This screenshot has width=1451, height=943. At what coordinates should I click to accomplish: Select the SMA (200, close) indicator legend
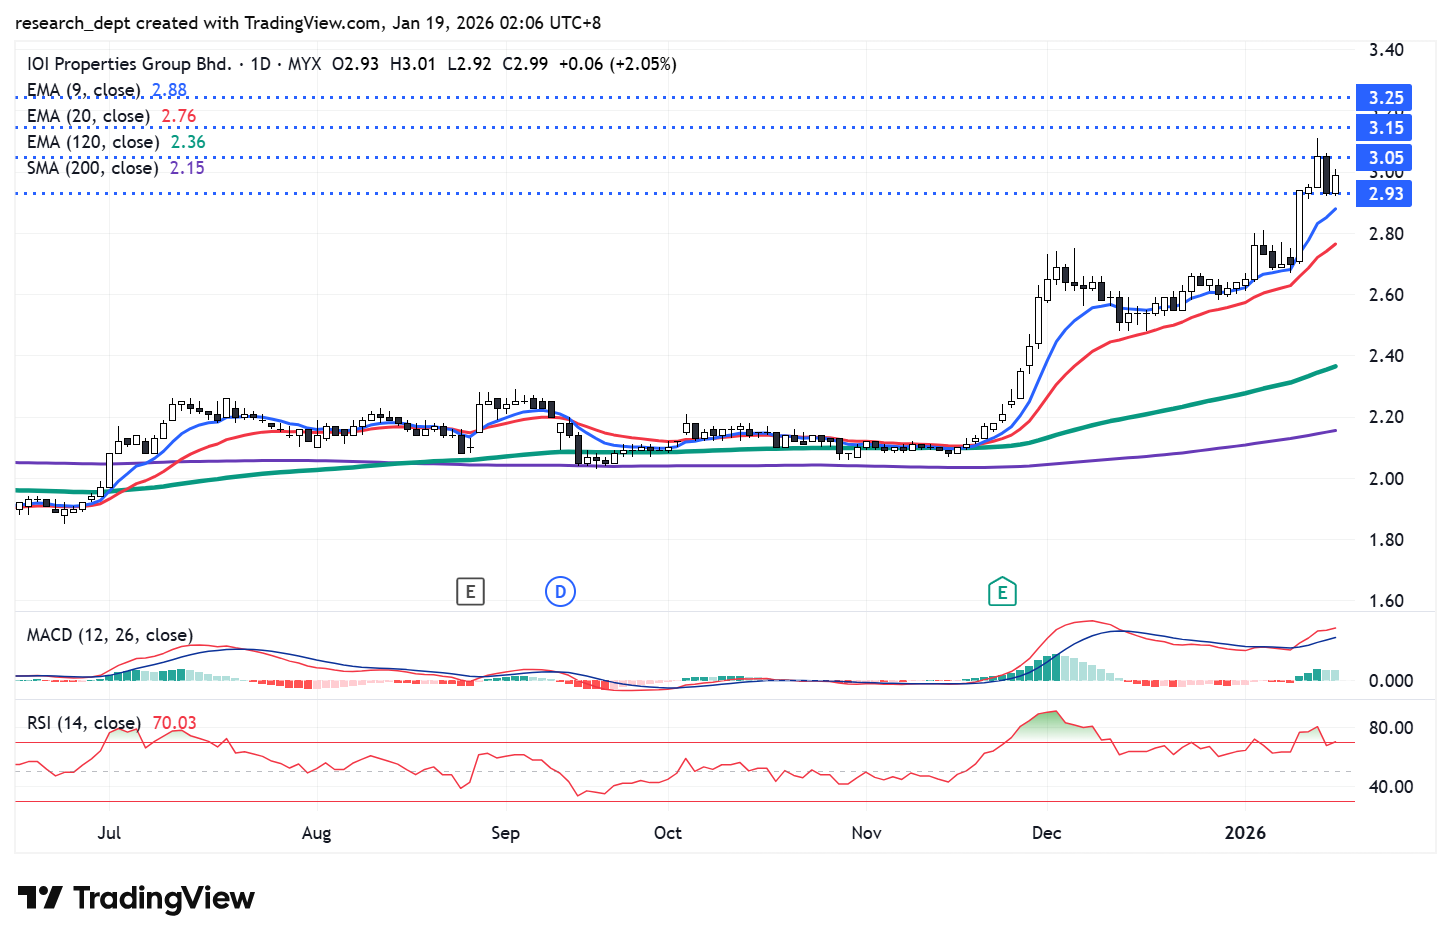click(x=92, y=168)
